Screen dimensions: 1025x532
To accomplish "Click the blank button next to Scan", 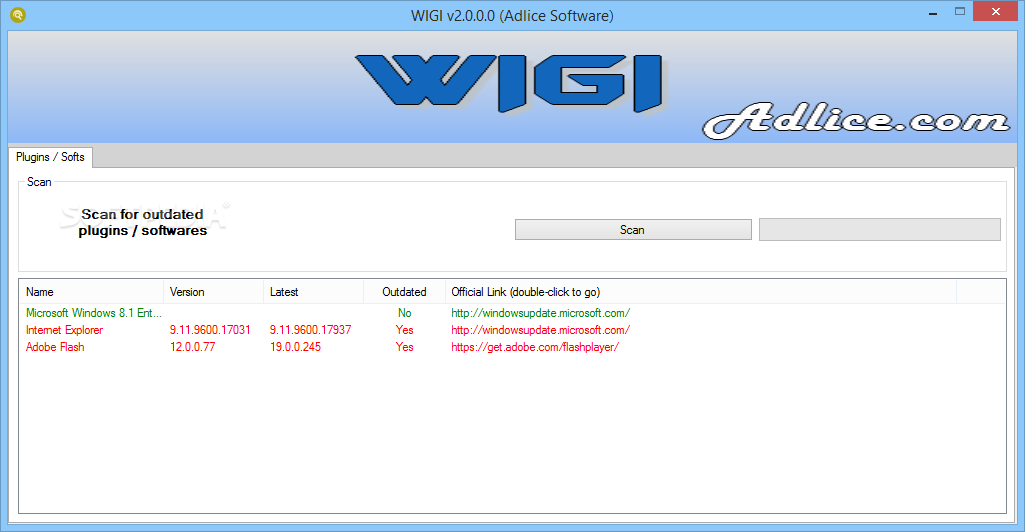I will 879,229.
